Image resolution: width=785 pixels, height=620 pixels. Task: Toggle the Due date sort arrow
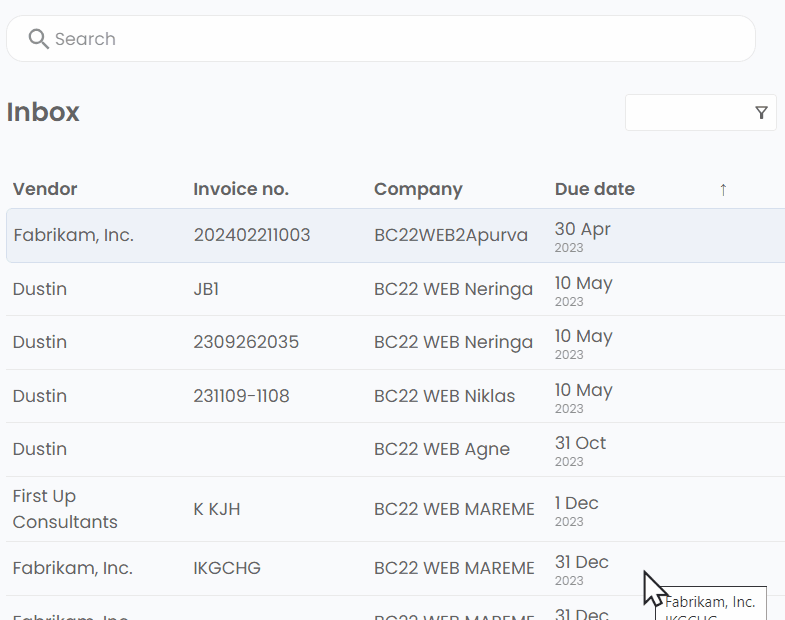click(723, 190)
